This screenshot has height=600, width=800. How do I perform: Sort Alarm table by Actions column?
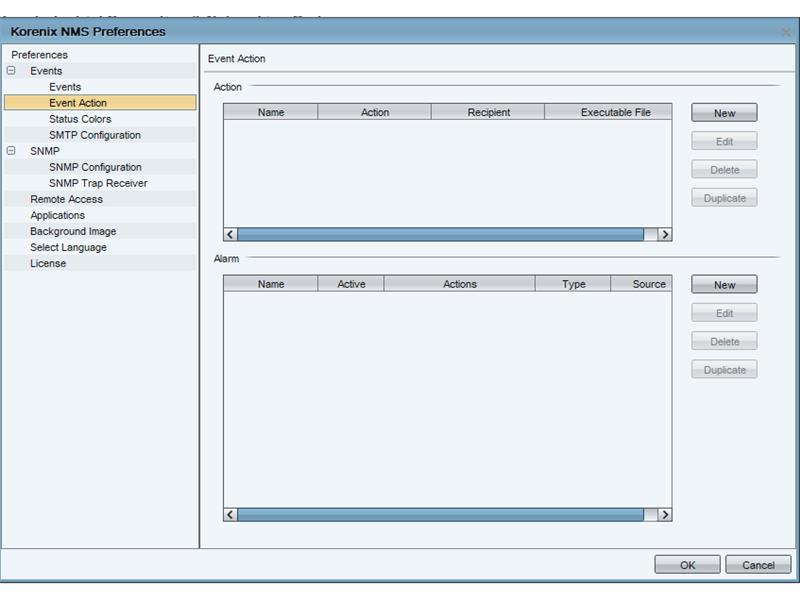click(460, 284)
